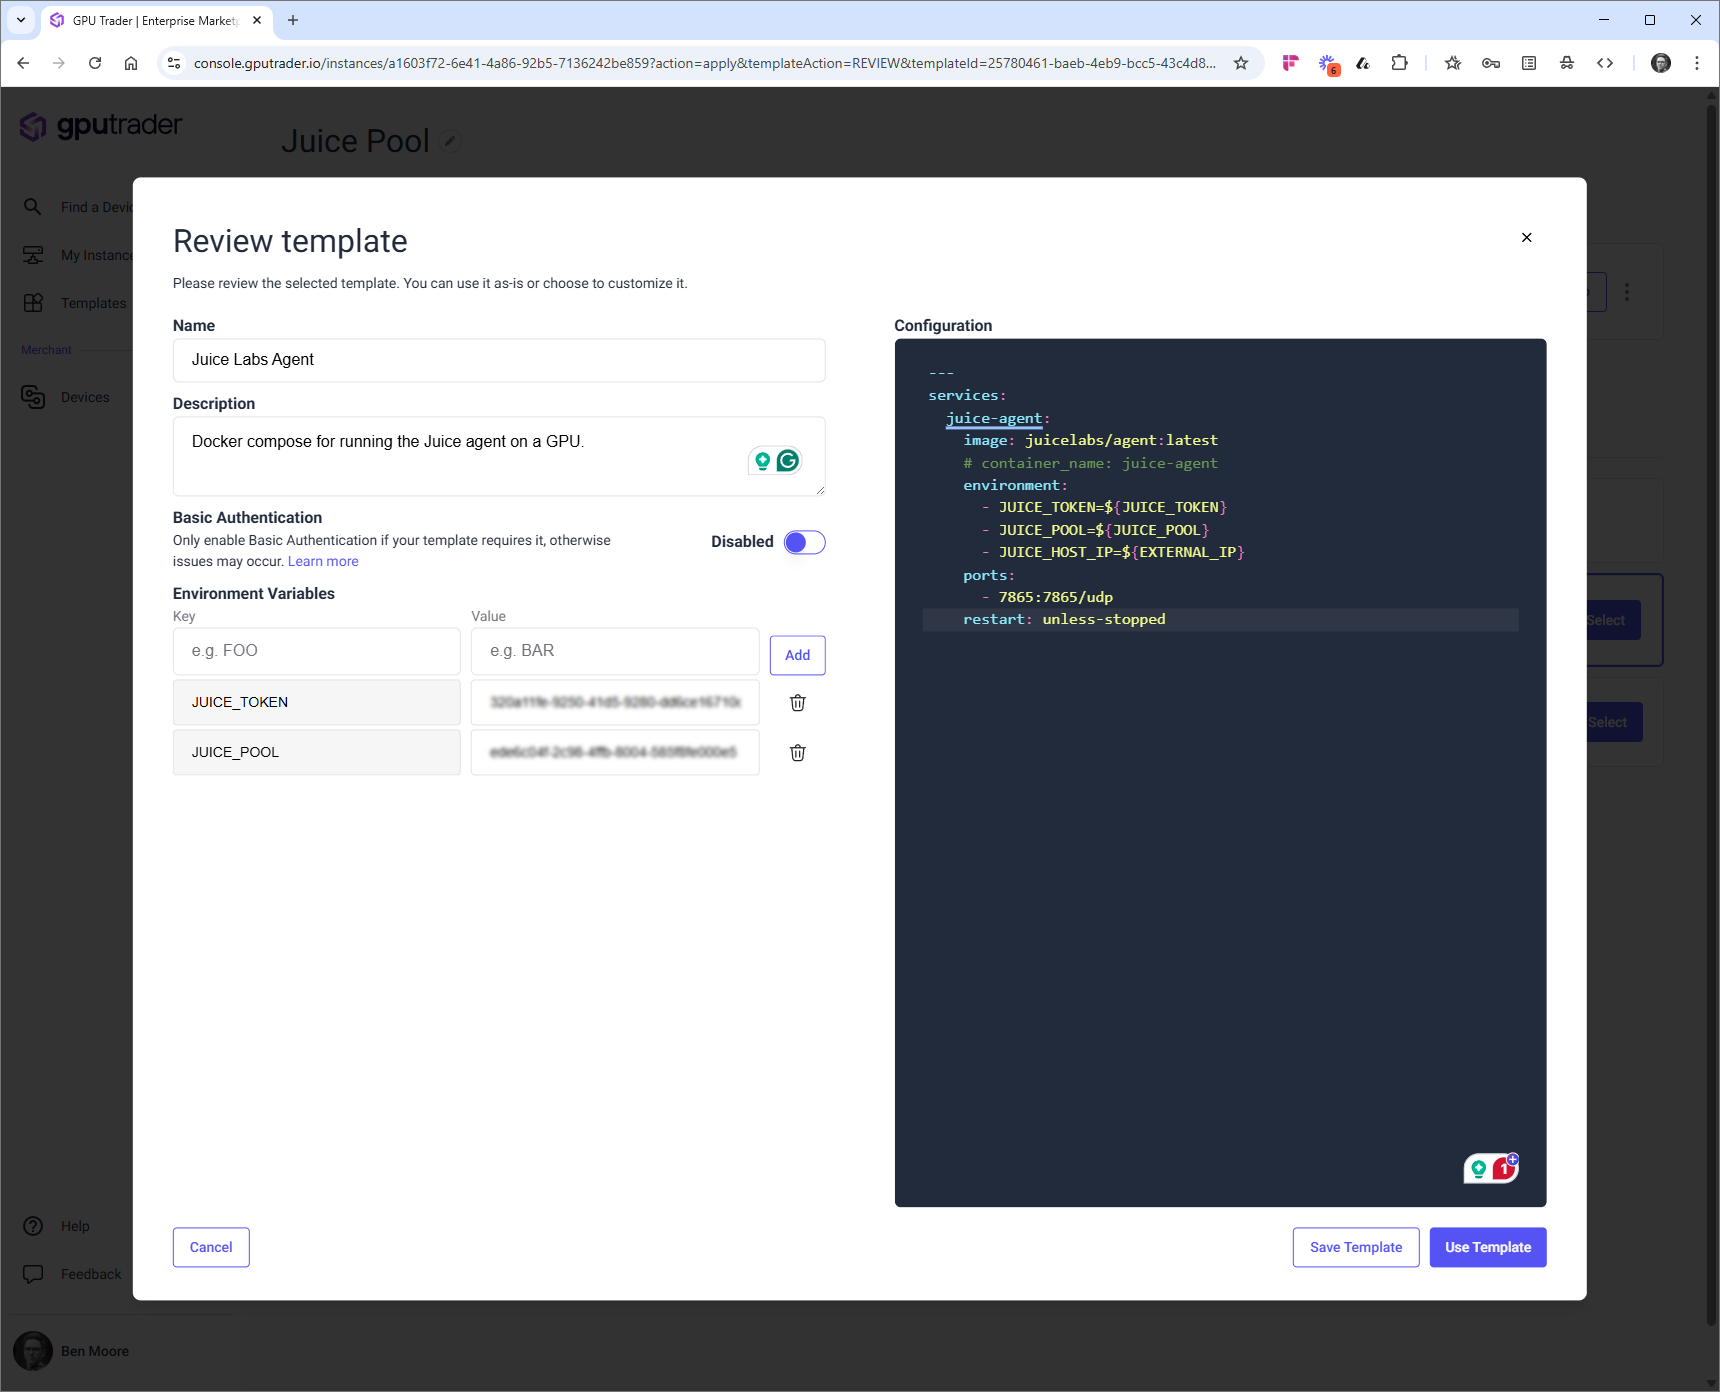Click the JUICE_POOL value field
The image size is (1720, 1392).
tap(615, 752)
